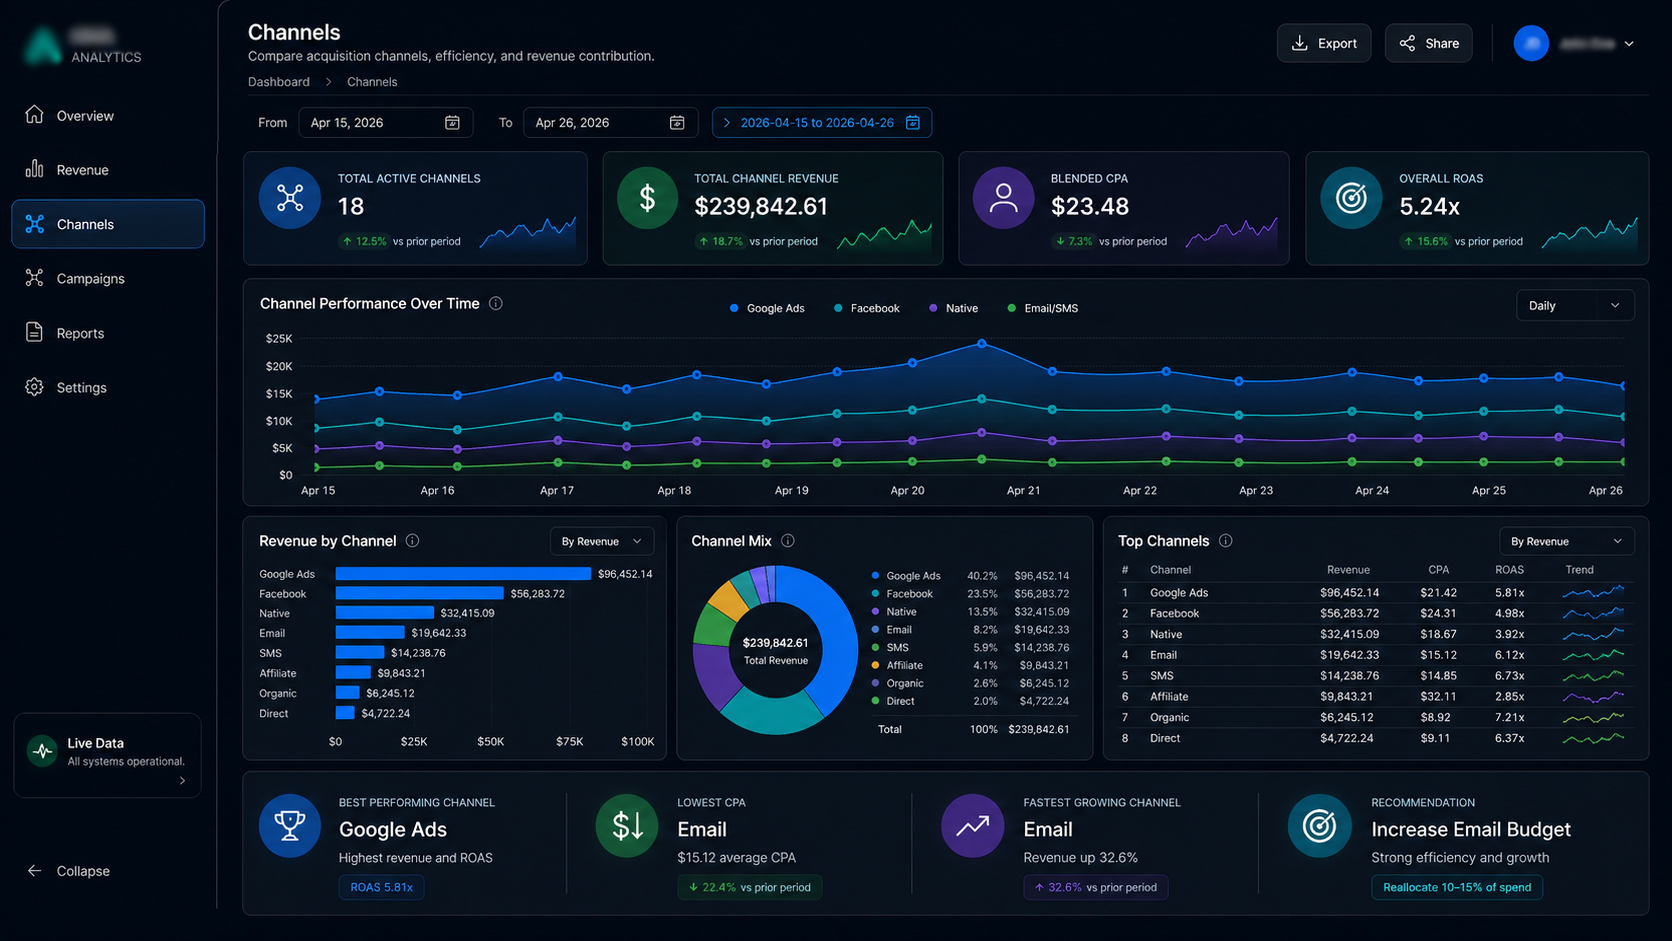Open Campaigns in the sidebar
1672x941 pixels.
click(108, 279)
